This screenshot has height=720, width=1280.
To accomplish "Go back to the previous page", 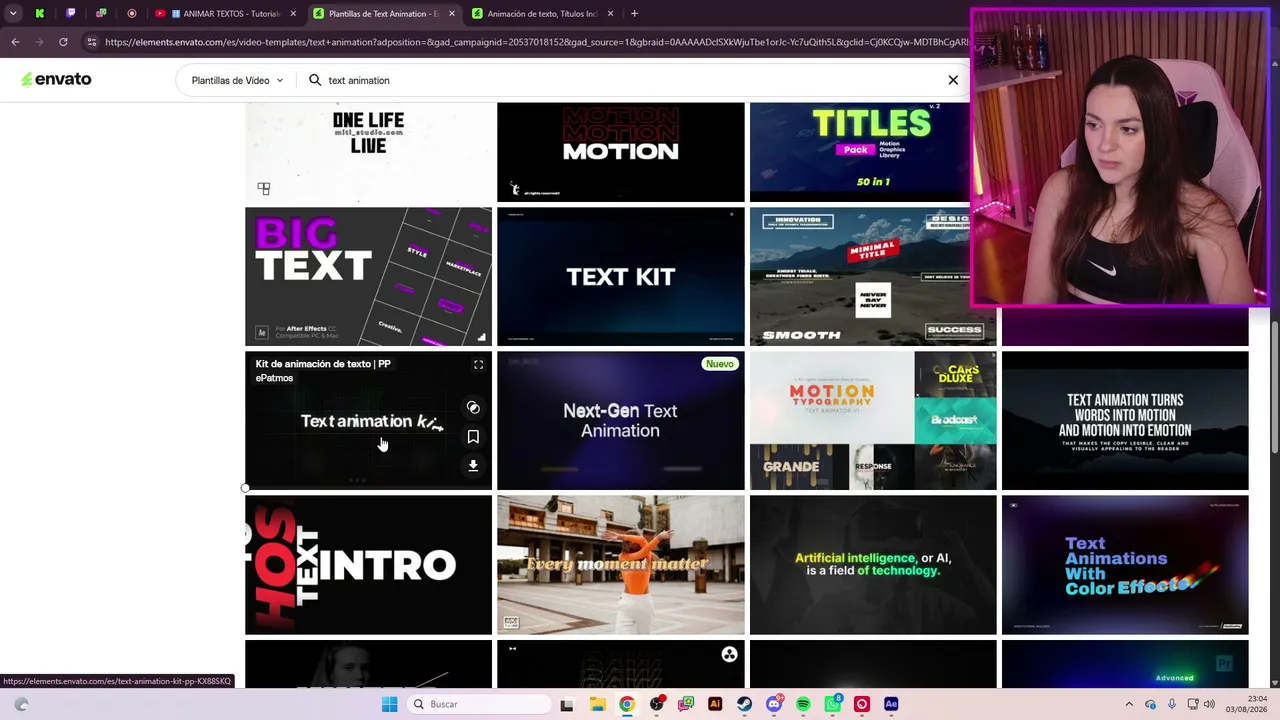I will (15, 42).
